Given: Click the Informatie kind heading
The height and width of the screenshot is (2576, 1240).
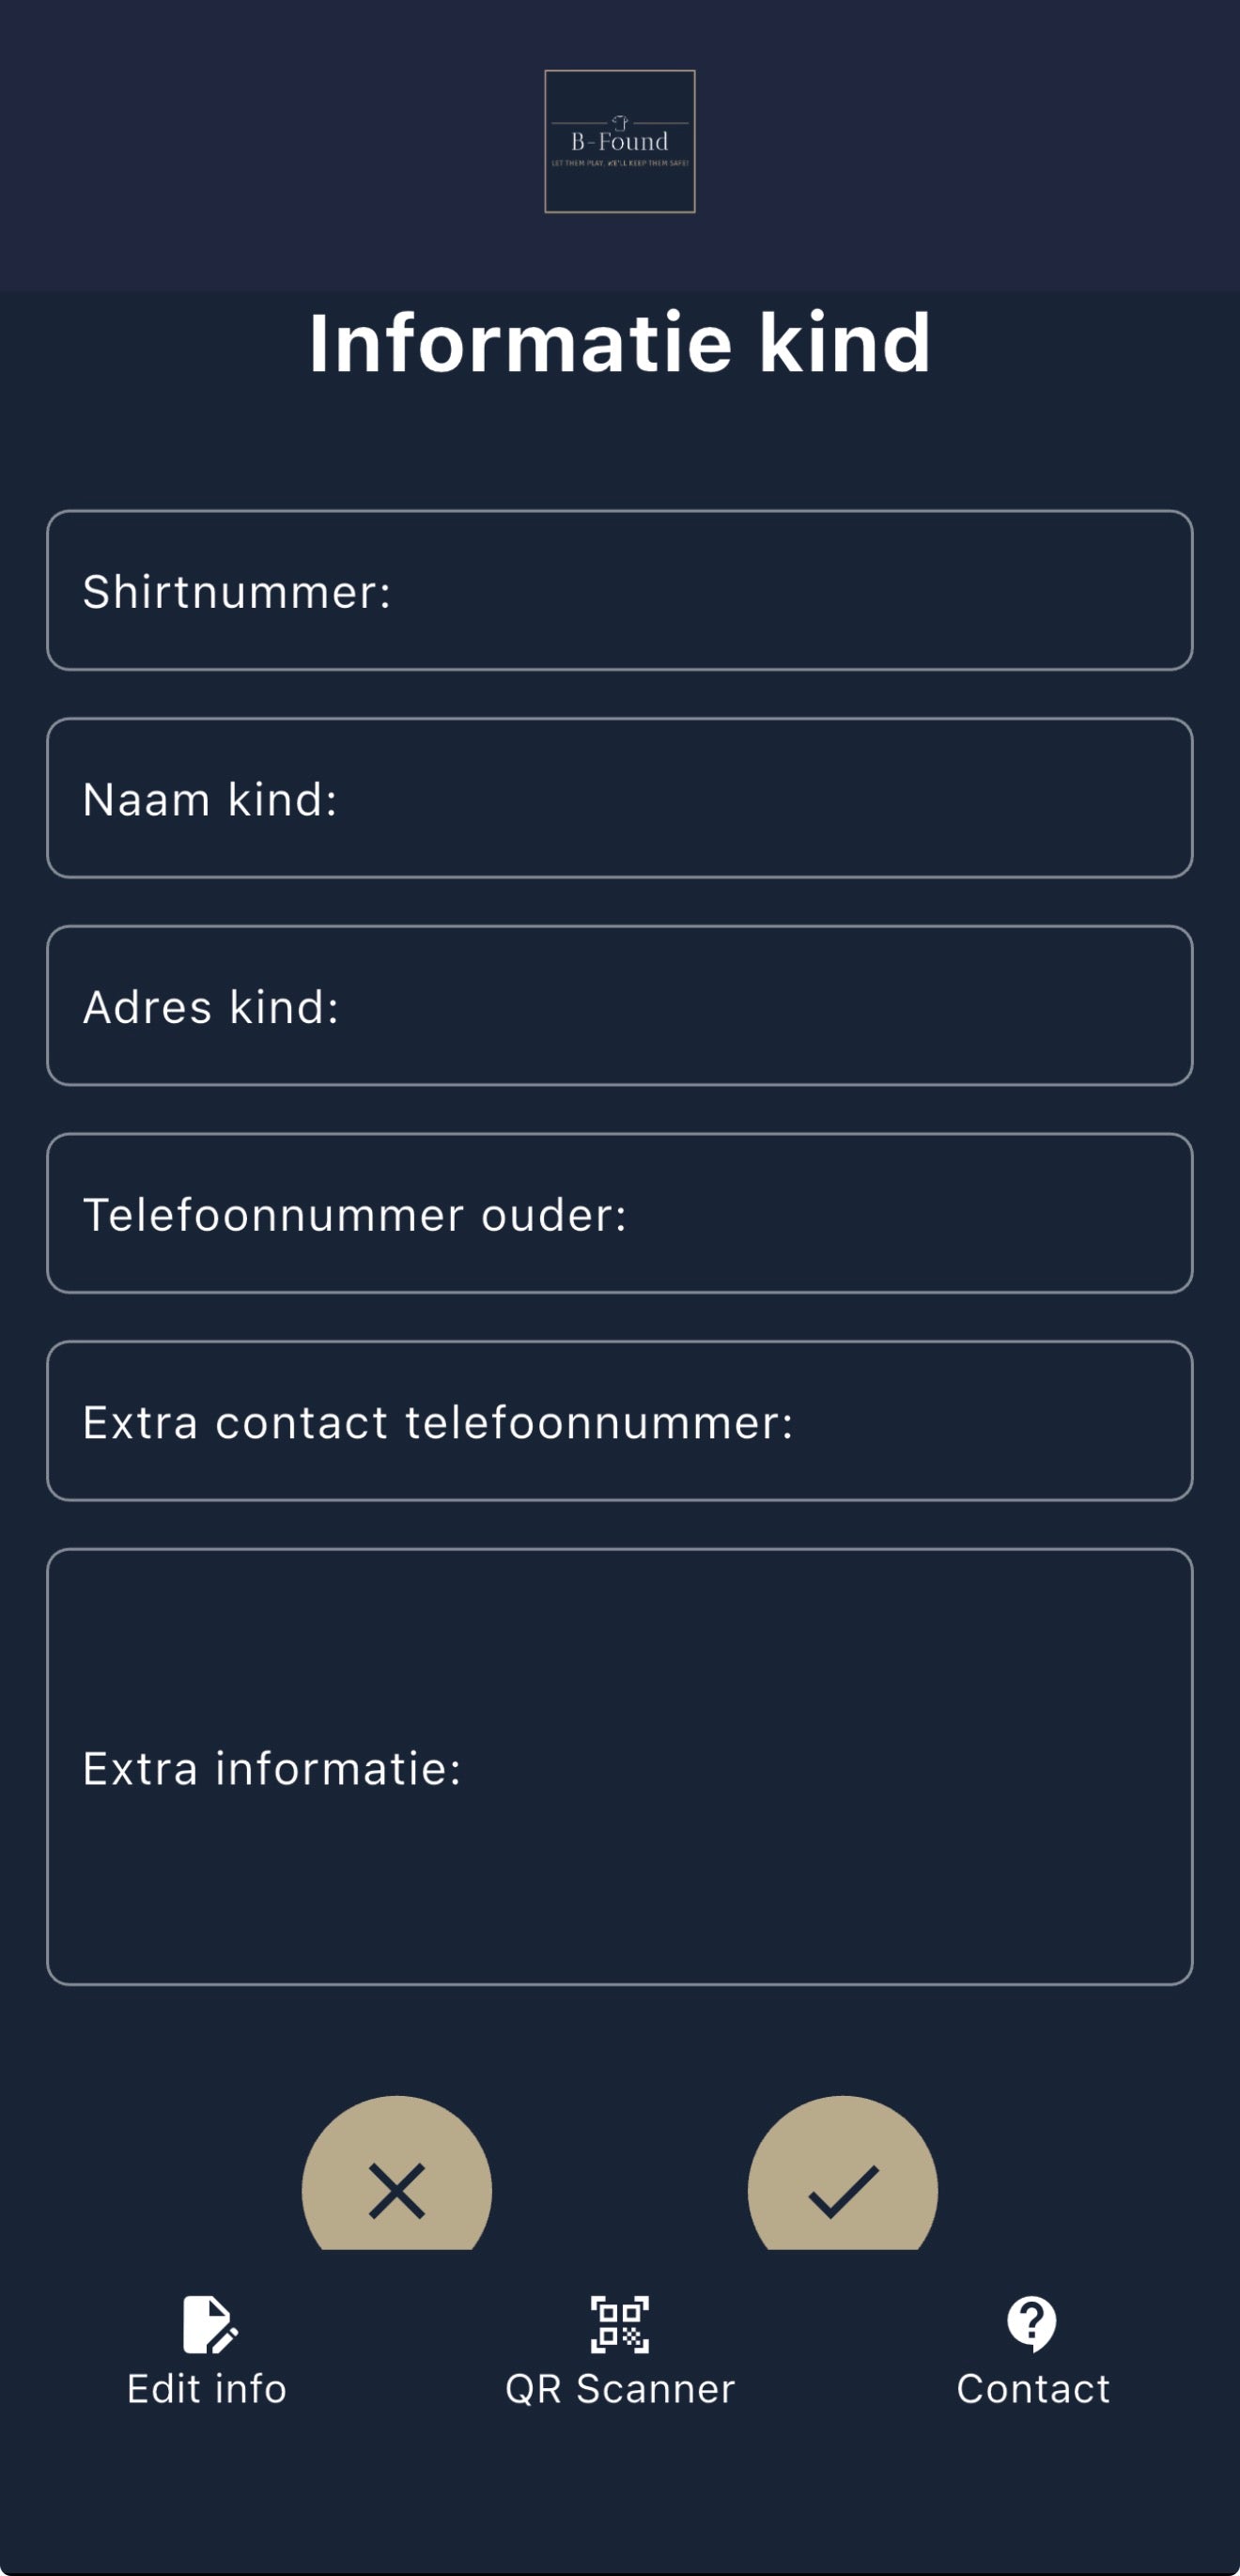Looking at the screenshot, I should point(620,343).
